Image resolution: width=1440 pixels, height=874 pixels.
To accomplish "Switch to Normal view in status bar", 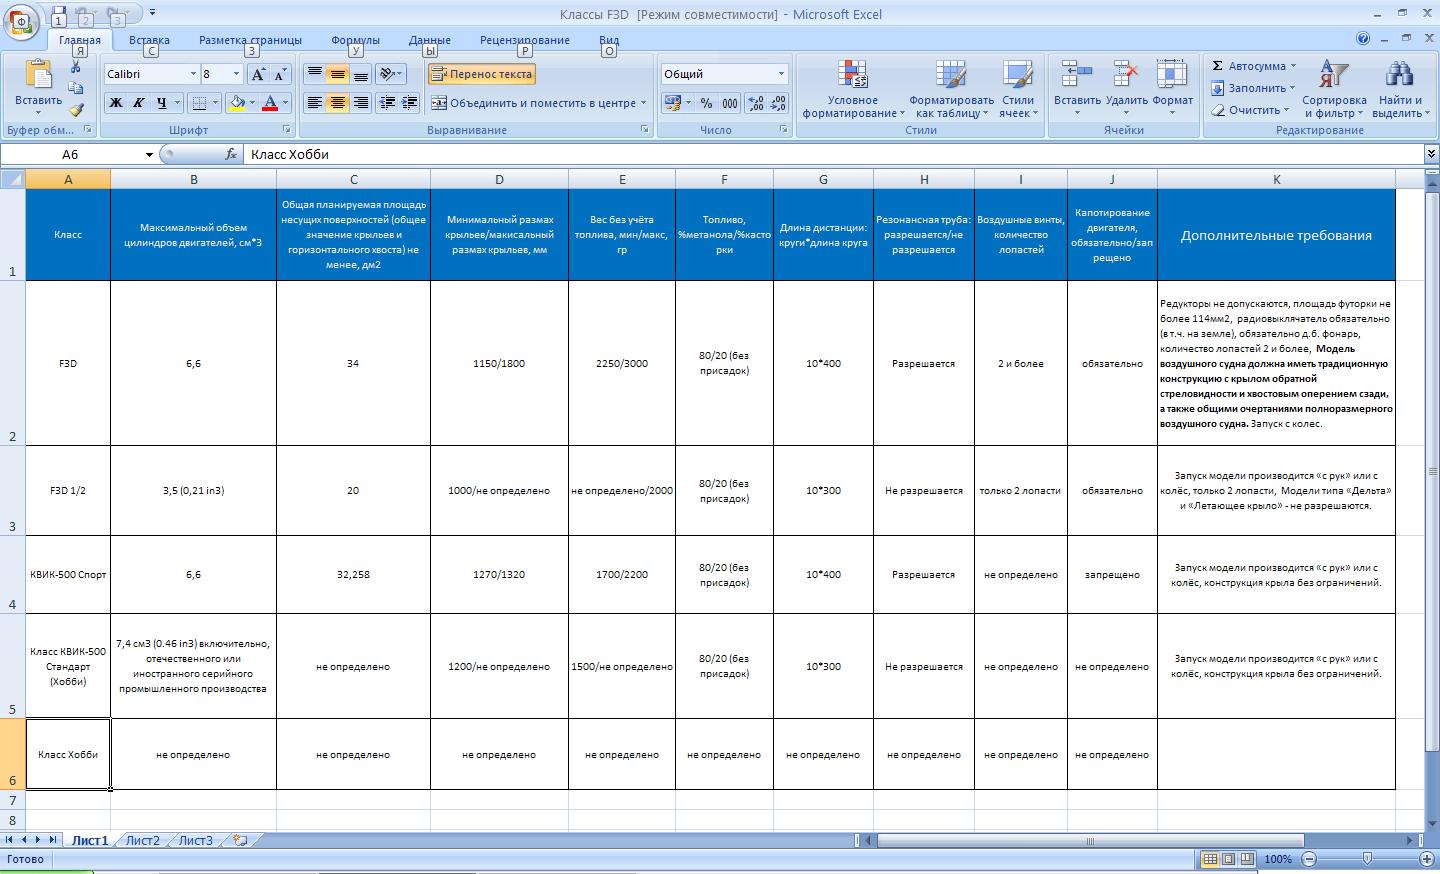I will coord(1210,859).
